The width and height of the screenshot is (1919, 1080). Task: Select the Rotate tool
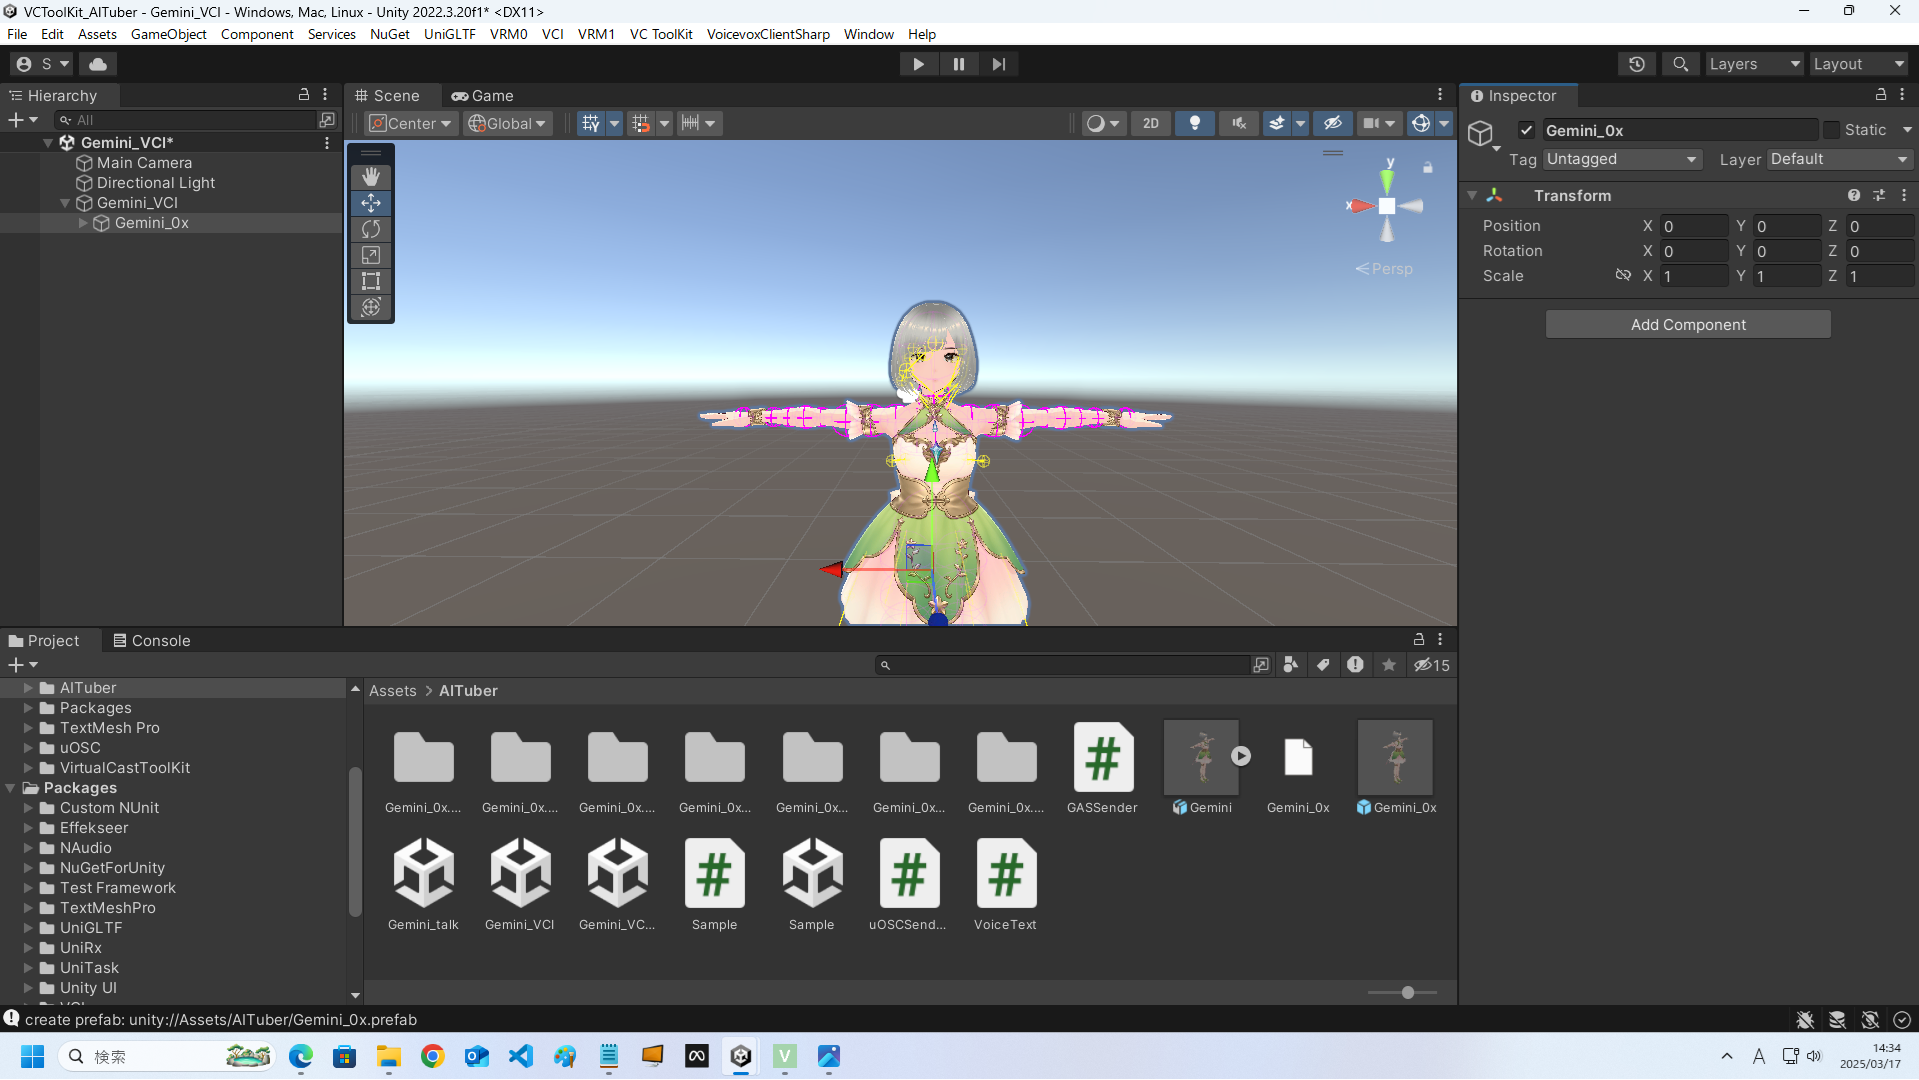(371, 229)
